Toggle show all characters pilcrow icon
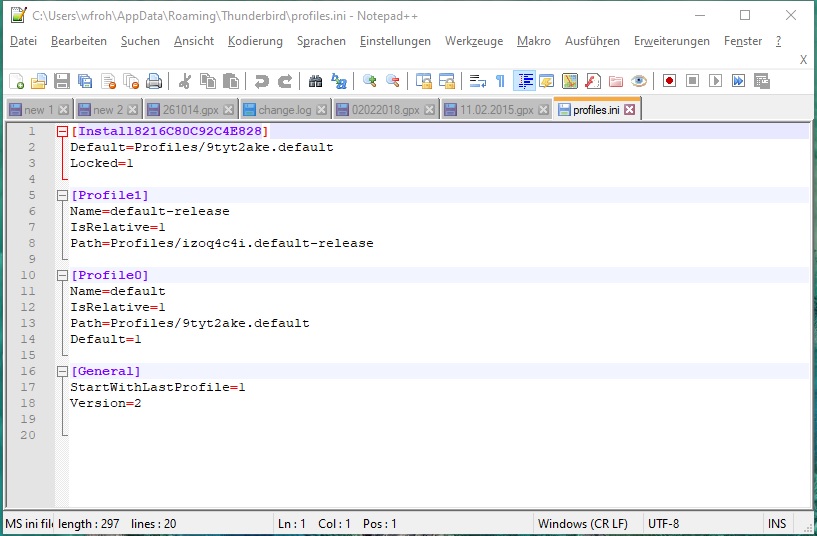 (x=501, y=81)
